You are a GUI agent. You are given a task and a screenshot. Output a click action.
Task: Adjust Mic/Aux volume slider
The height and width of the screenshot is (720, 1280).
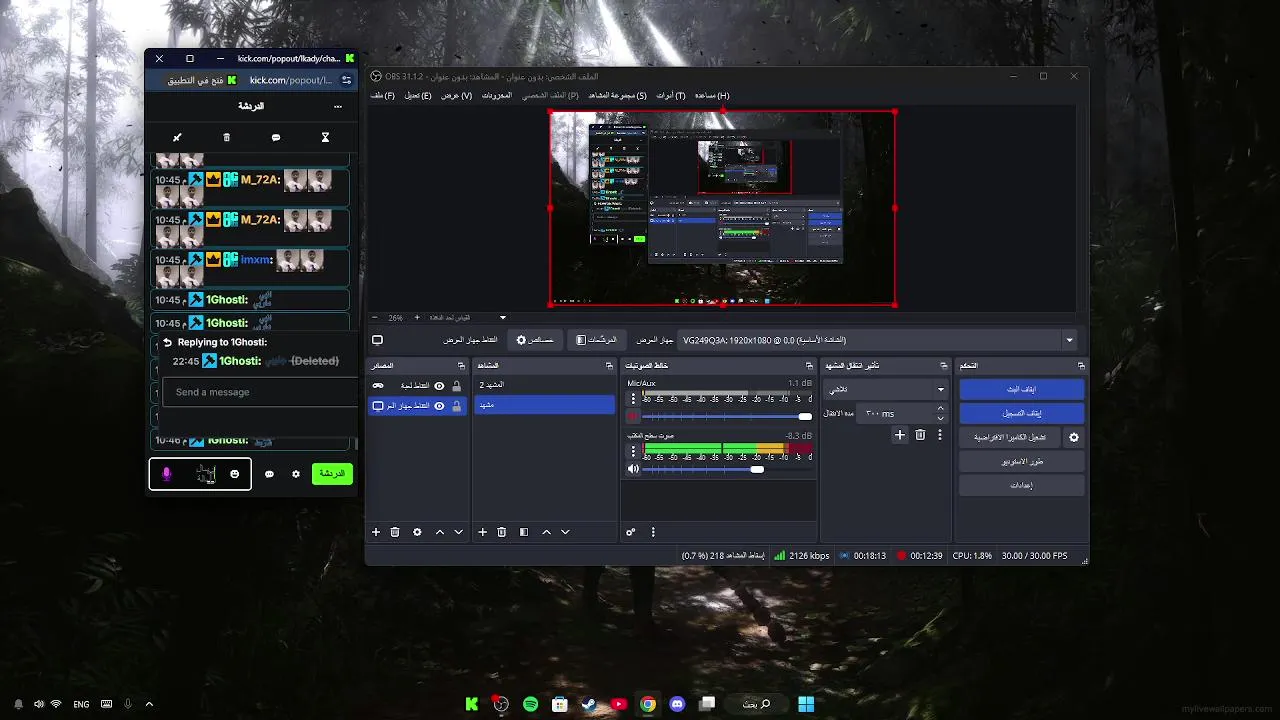pos(727,416)
